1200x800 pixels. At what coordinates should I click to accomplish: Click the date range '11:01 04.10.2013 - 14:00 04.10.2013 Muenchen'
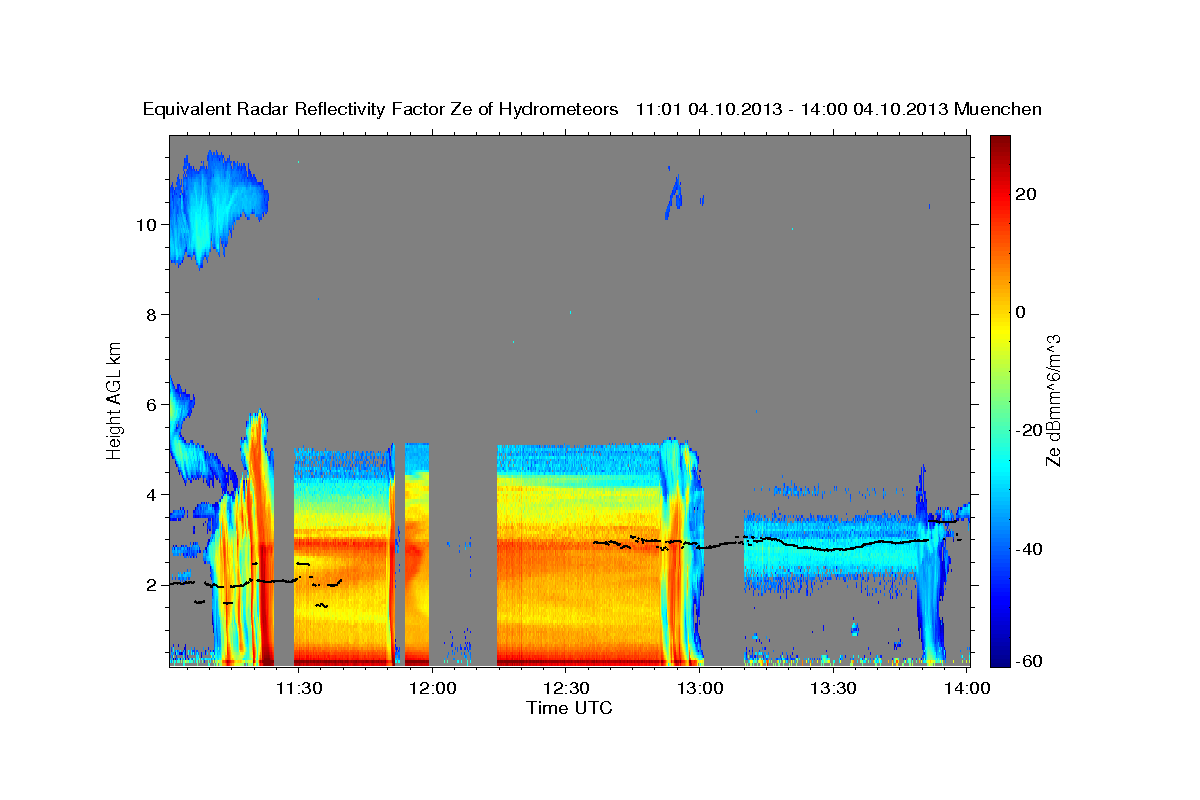pos(839,110)
